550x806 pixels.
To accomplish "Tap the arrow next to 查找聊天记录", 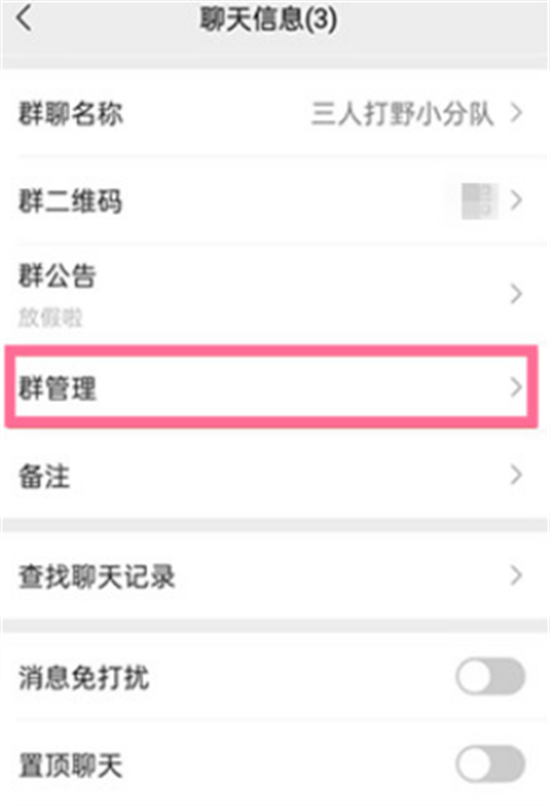I will pyautogui.click(x=516, y=576).
